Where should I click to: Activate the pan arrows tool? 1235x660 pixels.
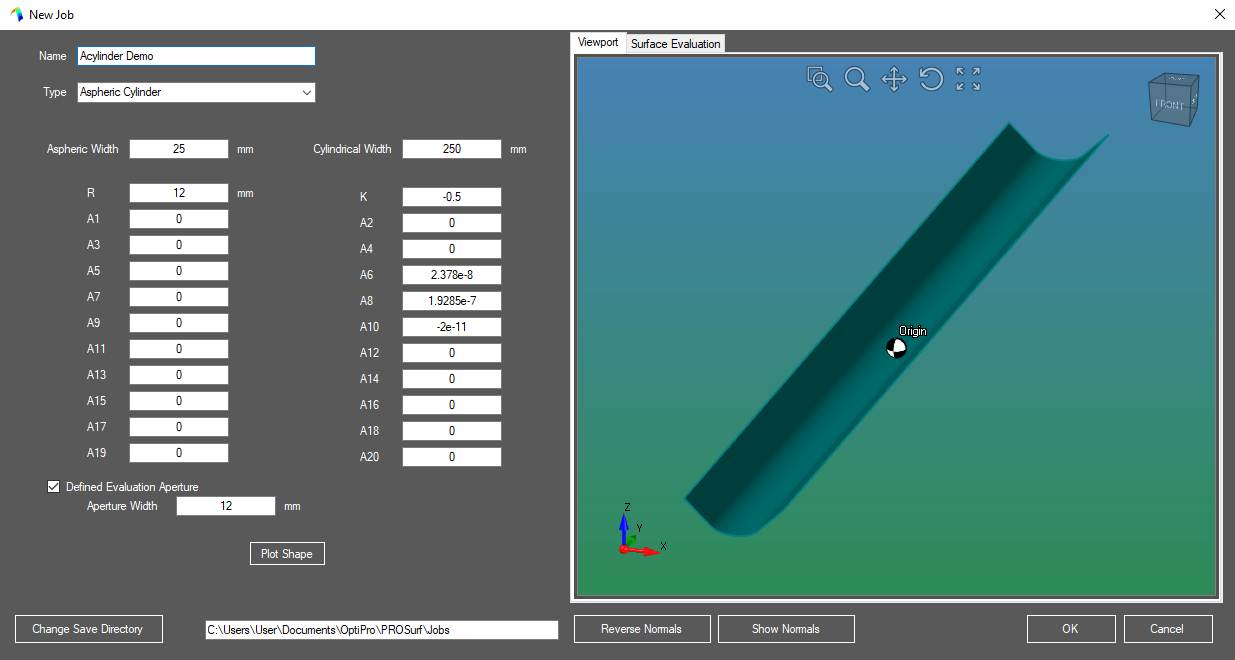click(894, 80)
